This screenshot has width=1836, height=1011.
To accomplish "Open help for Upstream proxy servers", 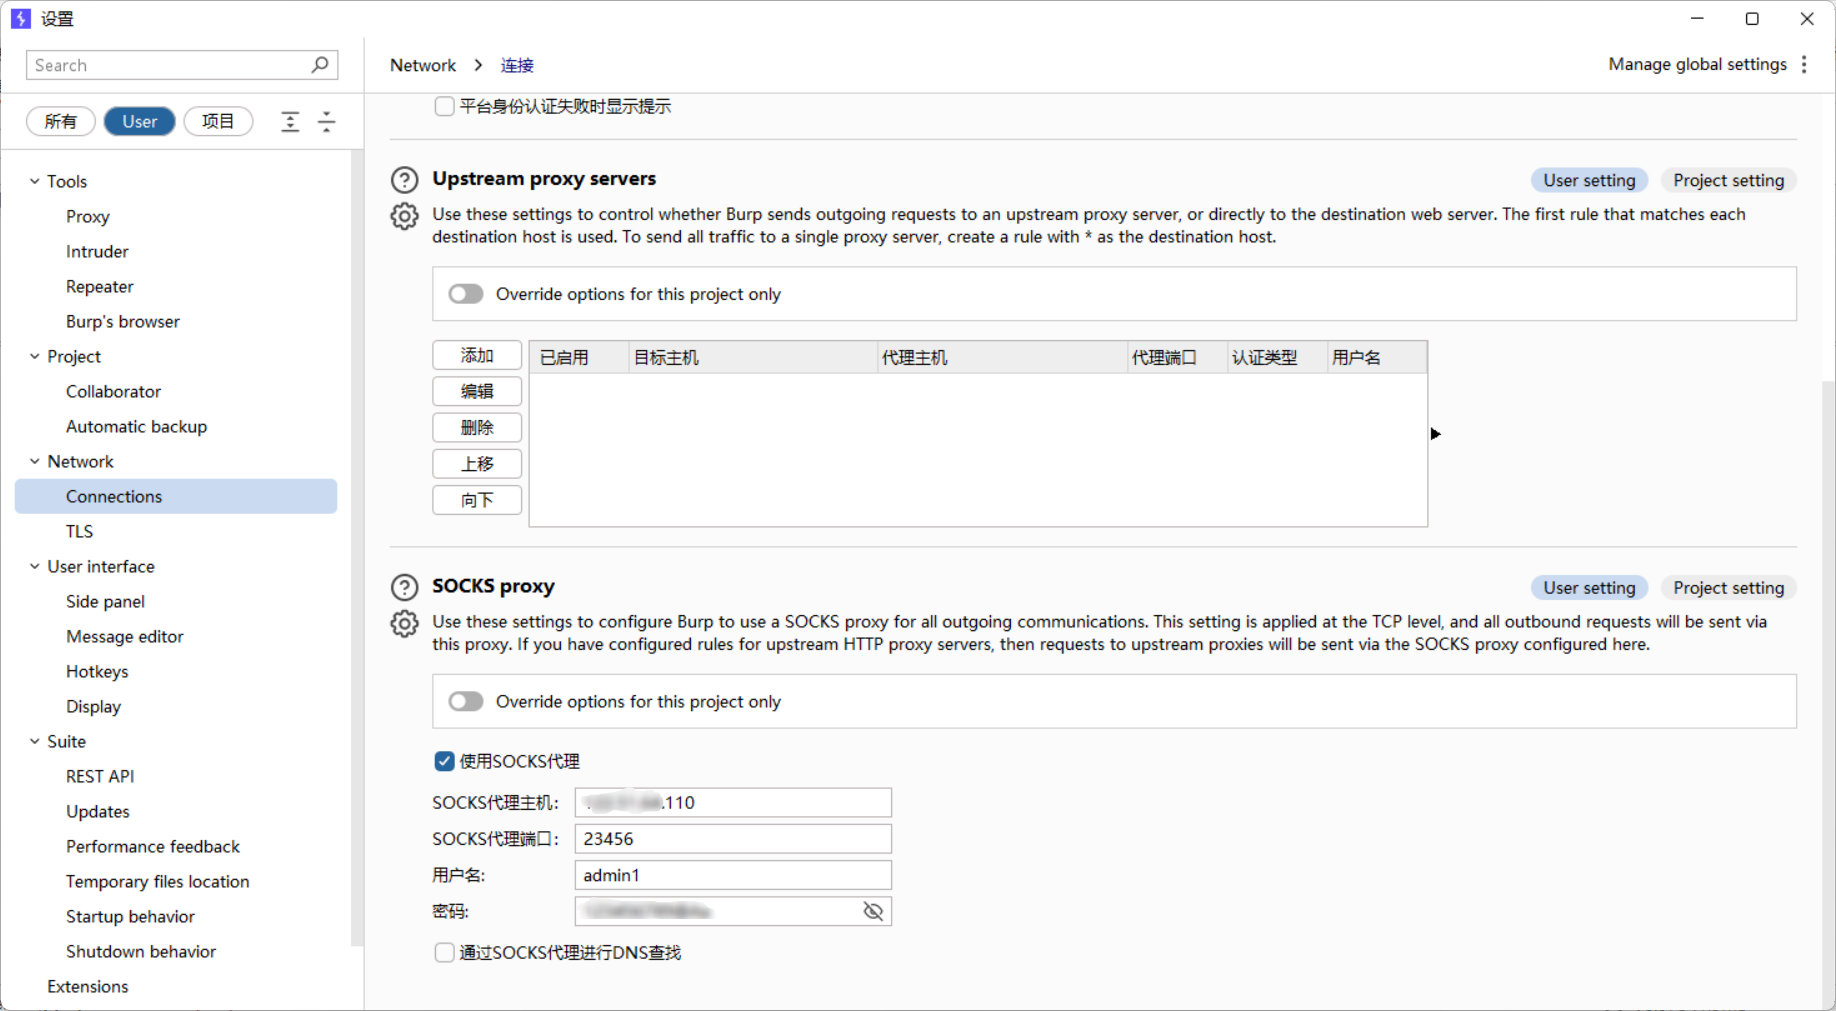I will (x=404, y=180).
